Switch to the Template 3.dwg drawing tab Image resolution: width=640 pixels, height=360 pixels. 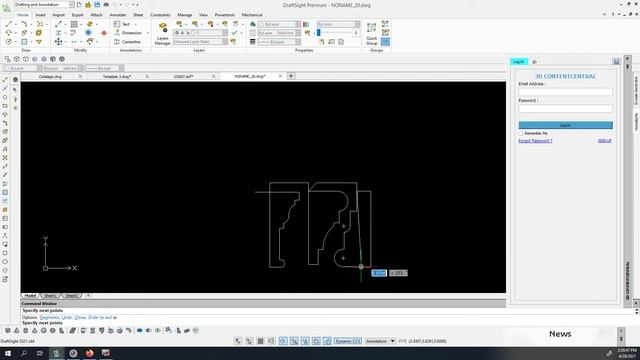coord(117,76)
